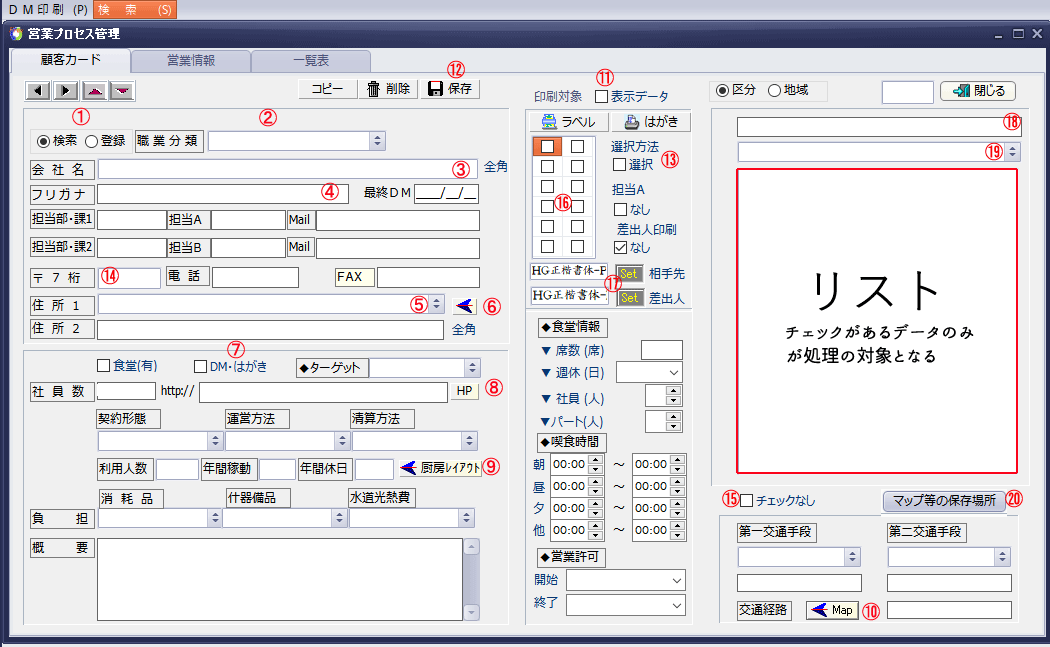Image resolution: width=1050 pixels, height=647 pixels.
Task: Click the next record right-arrow button
Action: click(65, 91)
